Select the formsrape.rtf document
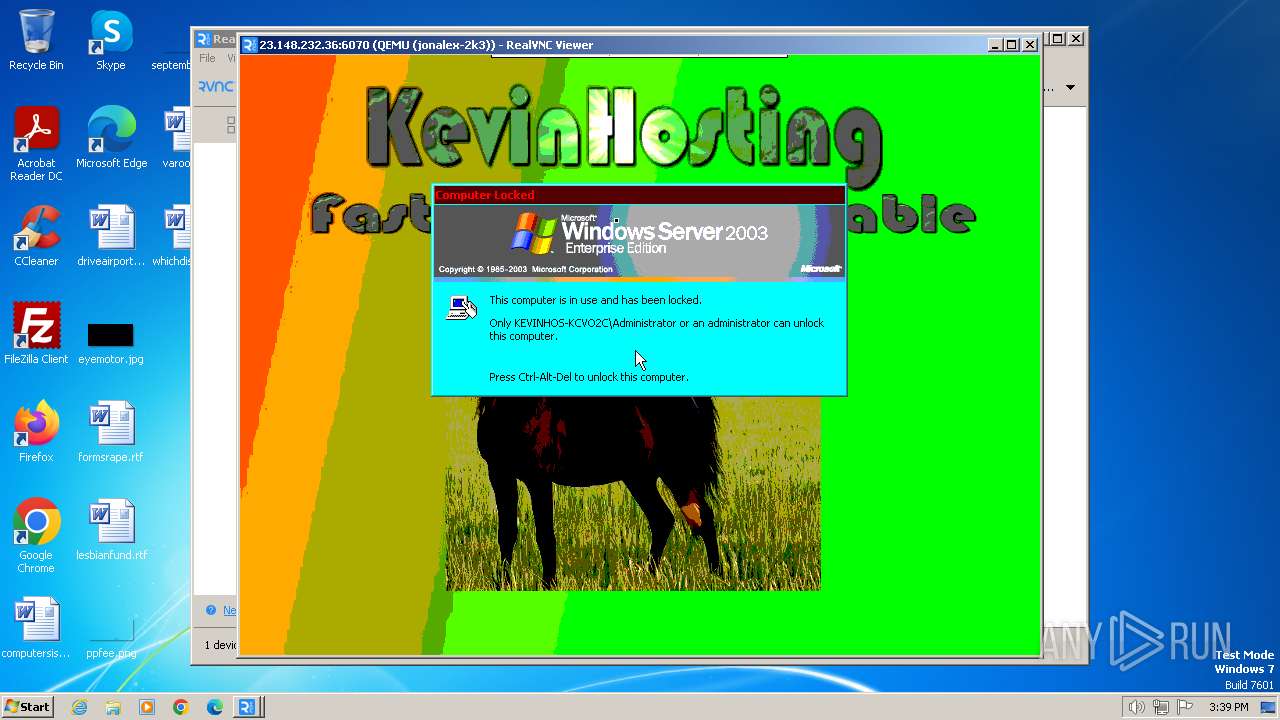 pyautogui.click(x=111, y=432)
